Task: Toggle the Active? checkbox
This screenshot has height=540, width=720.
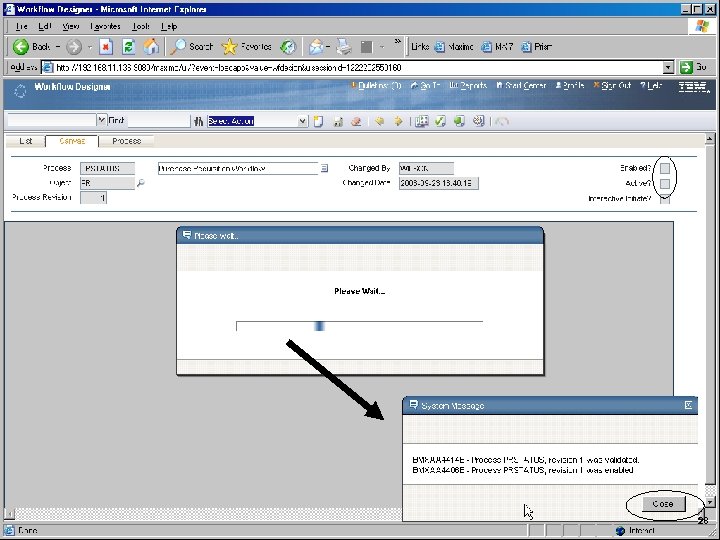Action: tap(664, 184)
